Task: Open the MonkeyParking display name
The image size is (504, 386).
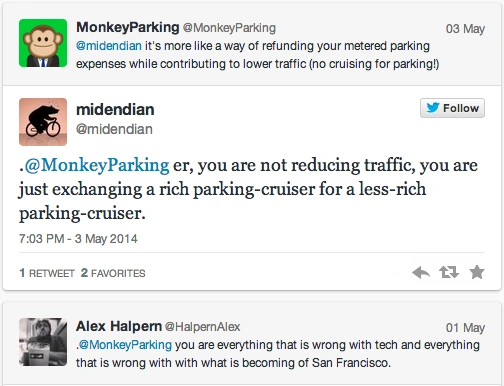Action: click(x=128, y=27)
